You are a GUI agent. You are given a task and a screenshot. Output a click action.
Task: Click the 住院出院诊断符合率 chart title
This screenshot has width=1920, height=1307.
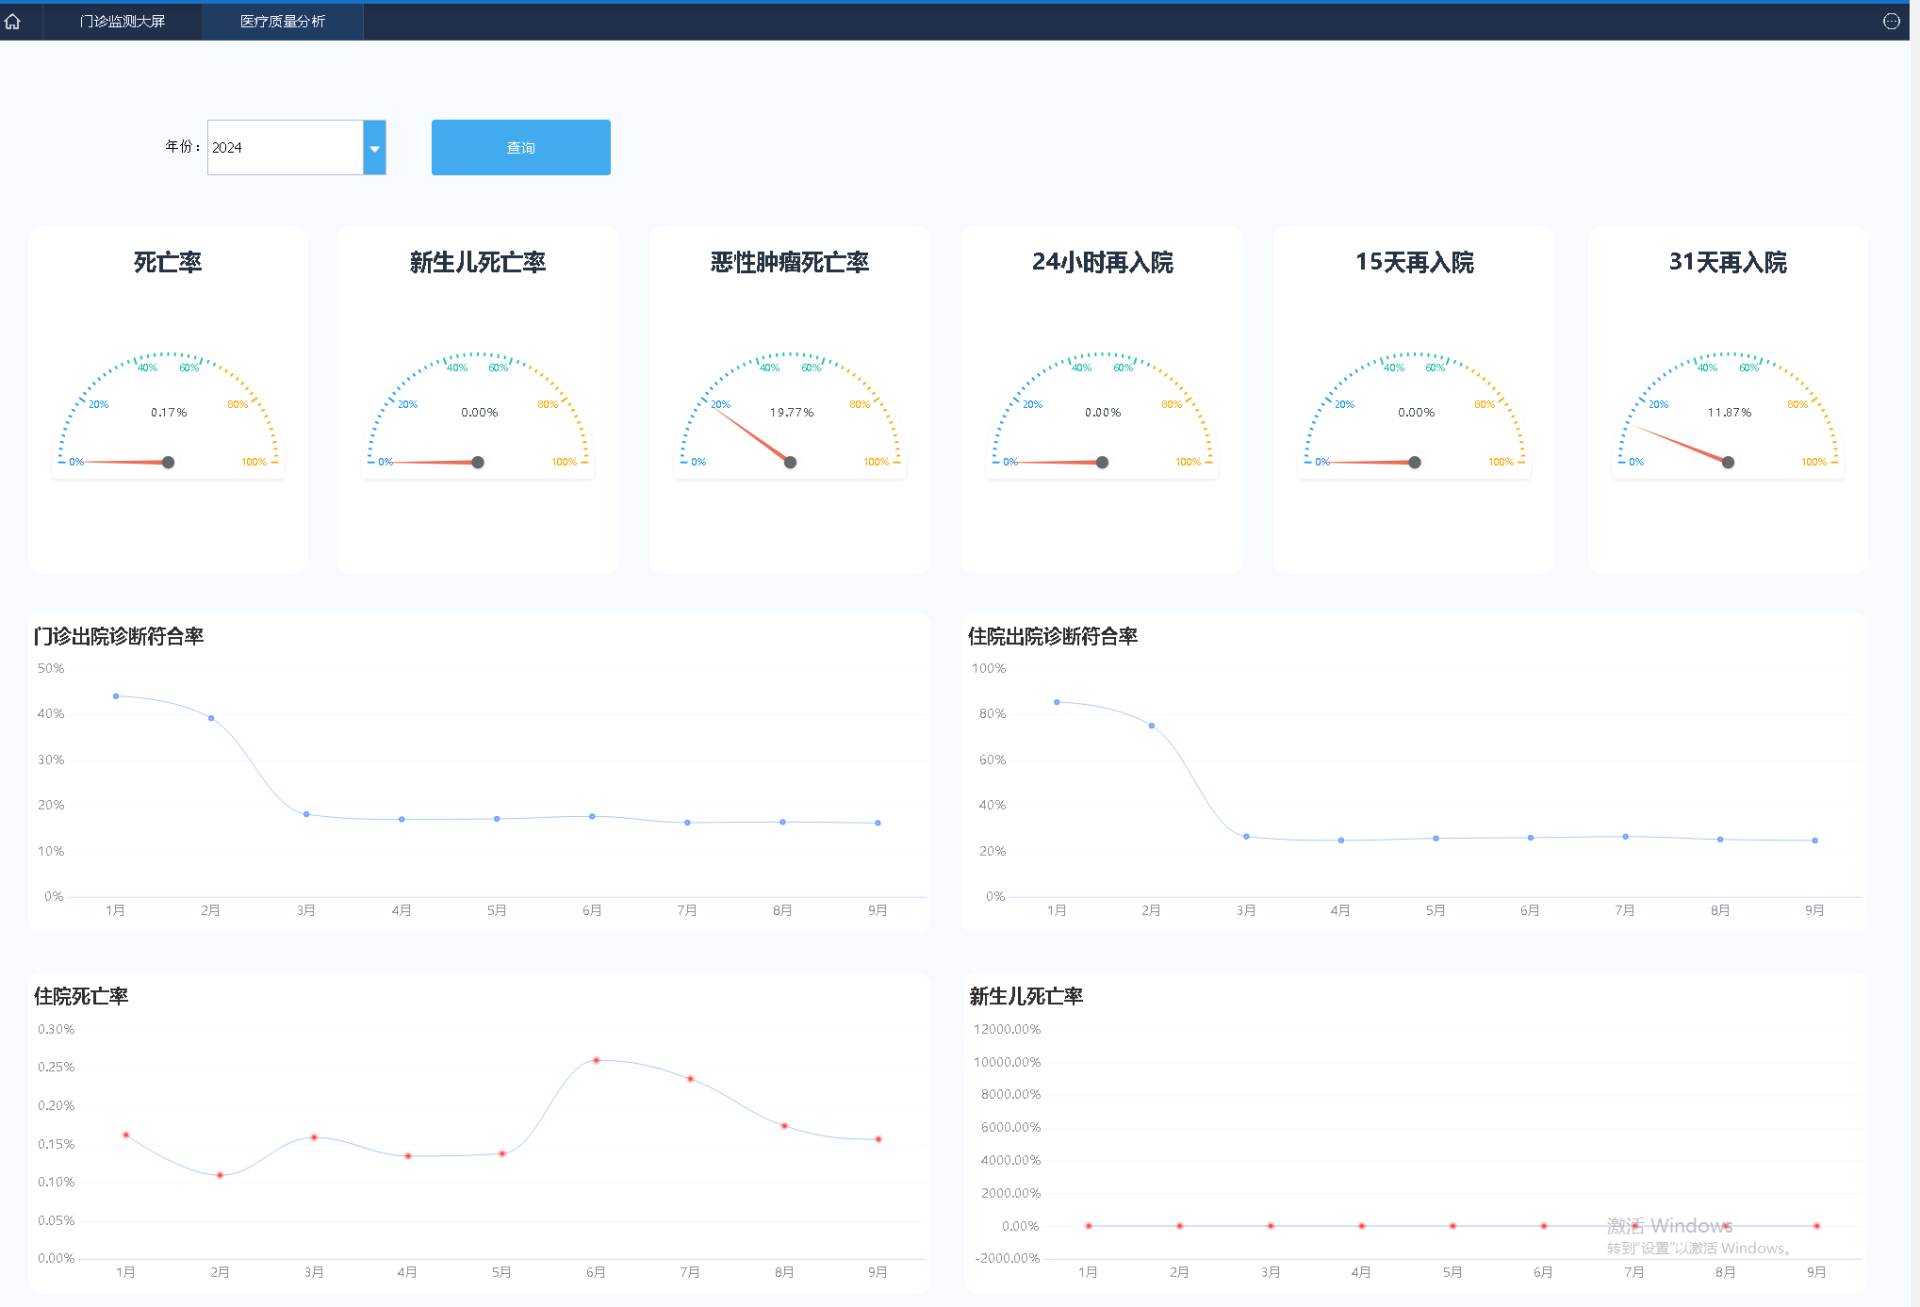(1052, 636)
